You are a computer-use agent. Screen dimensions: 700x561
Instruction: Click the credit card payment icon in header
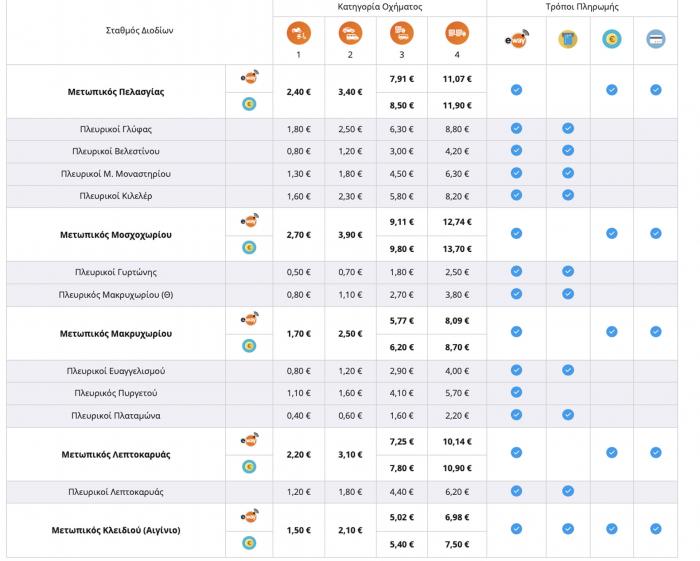(656, 39)
